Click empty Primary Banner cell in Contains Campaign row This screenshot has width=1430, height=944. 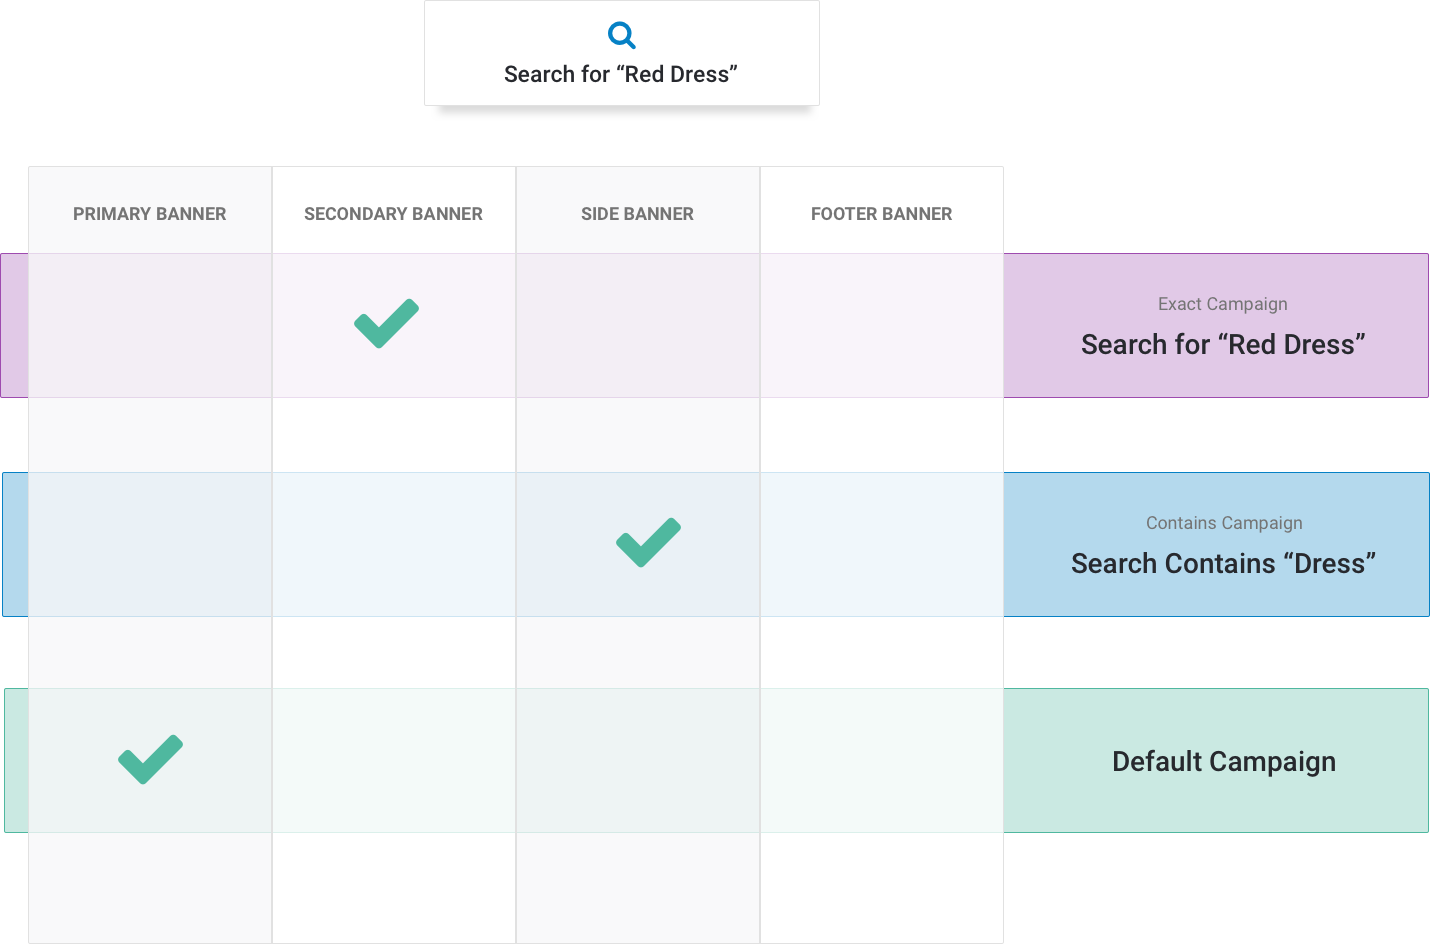tap(150, 545)
